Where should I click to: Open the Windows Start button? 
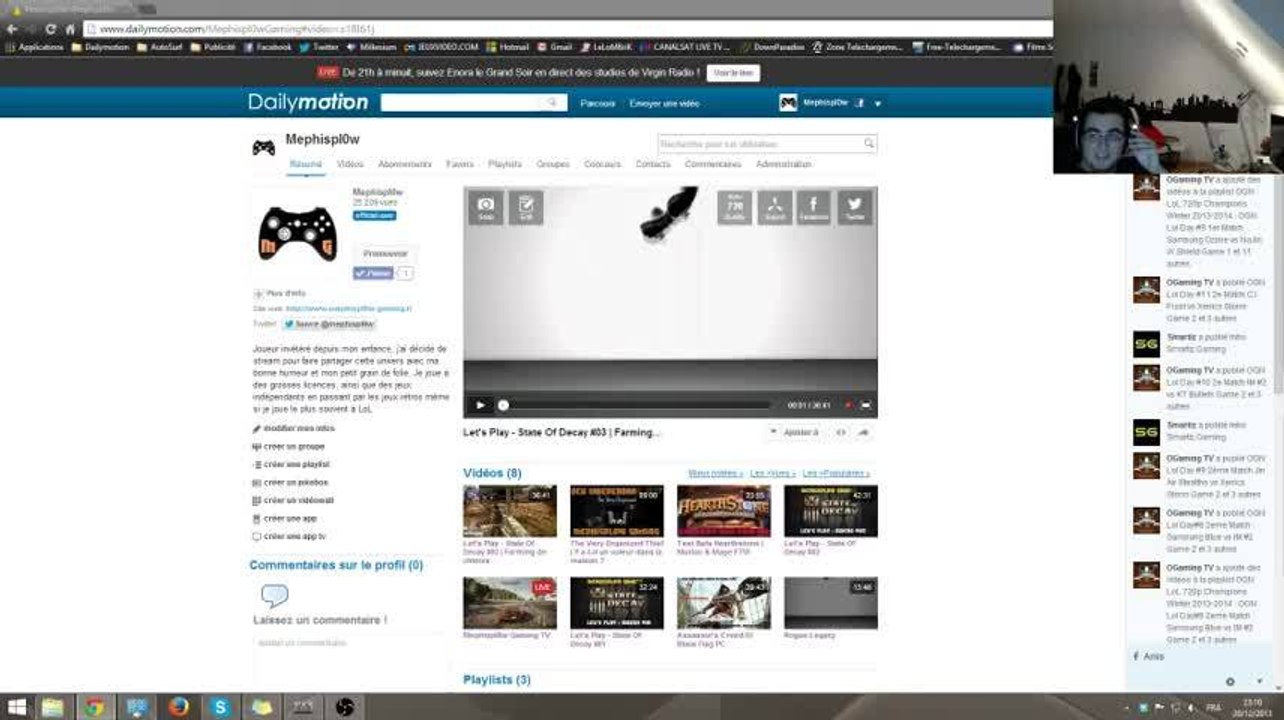pyautogui.click(x=17, y=707)
